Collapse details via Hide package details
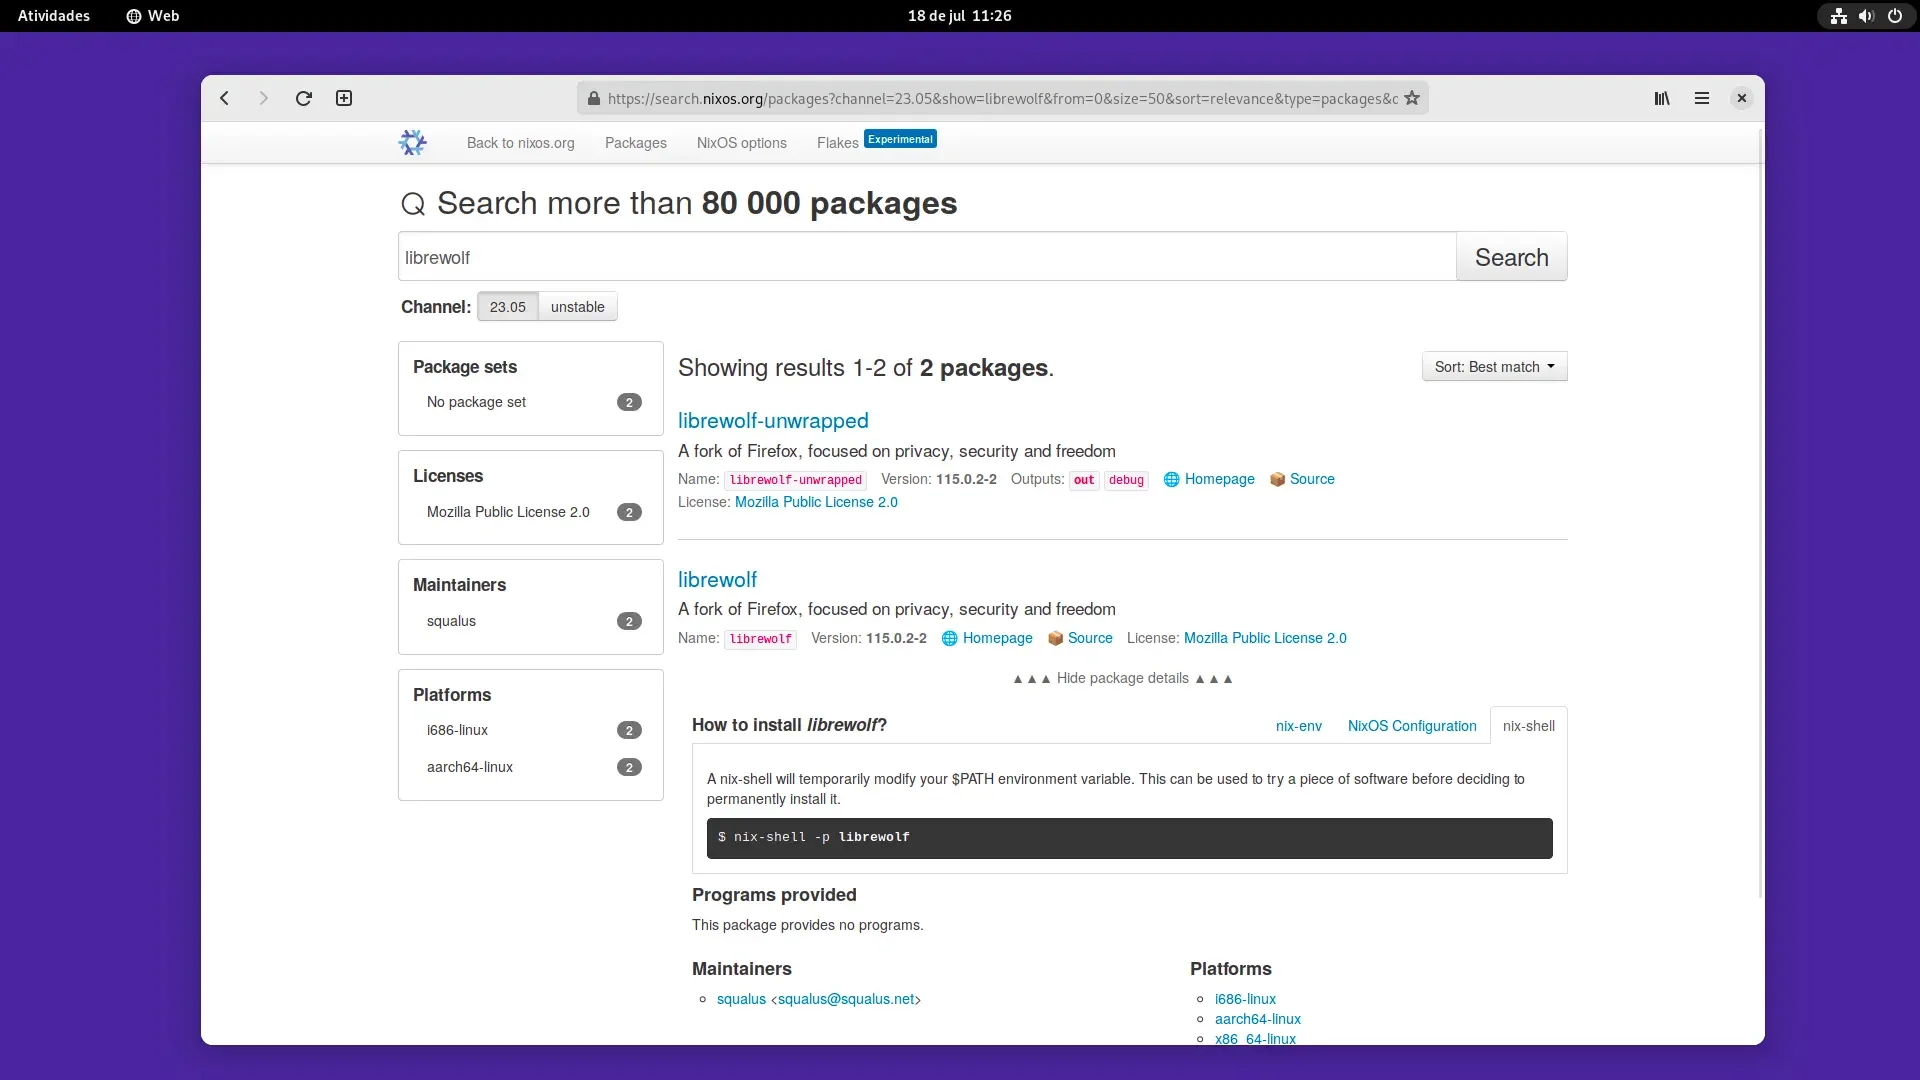 pos(1122,678)
